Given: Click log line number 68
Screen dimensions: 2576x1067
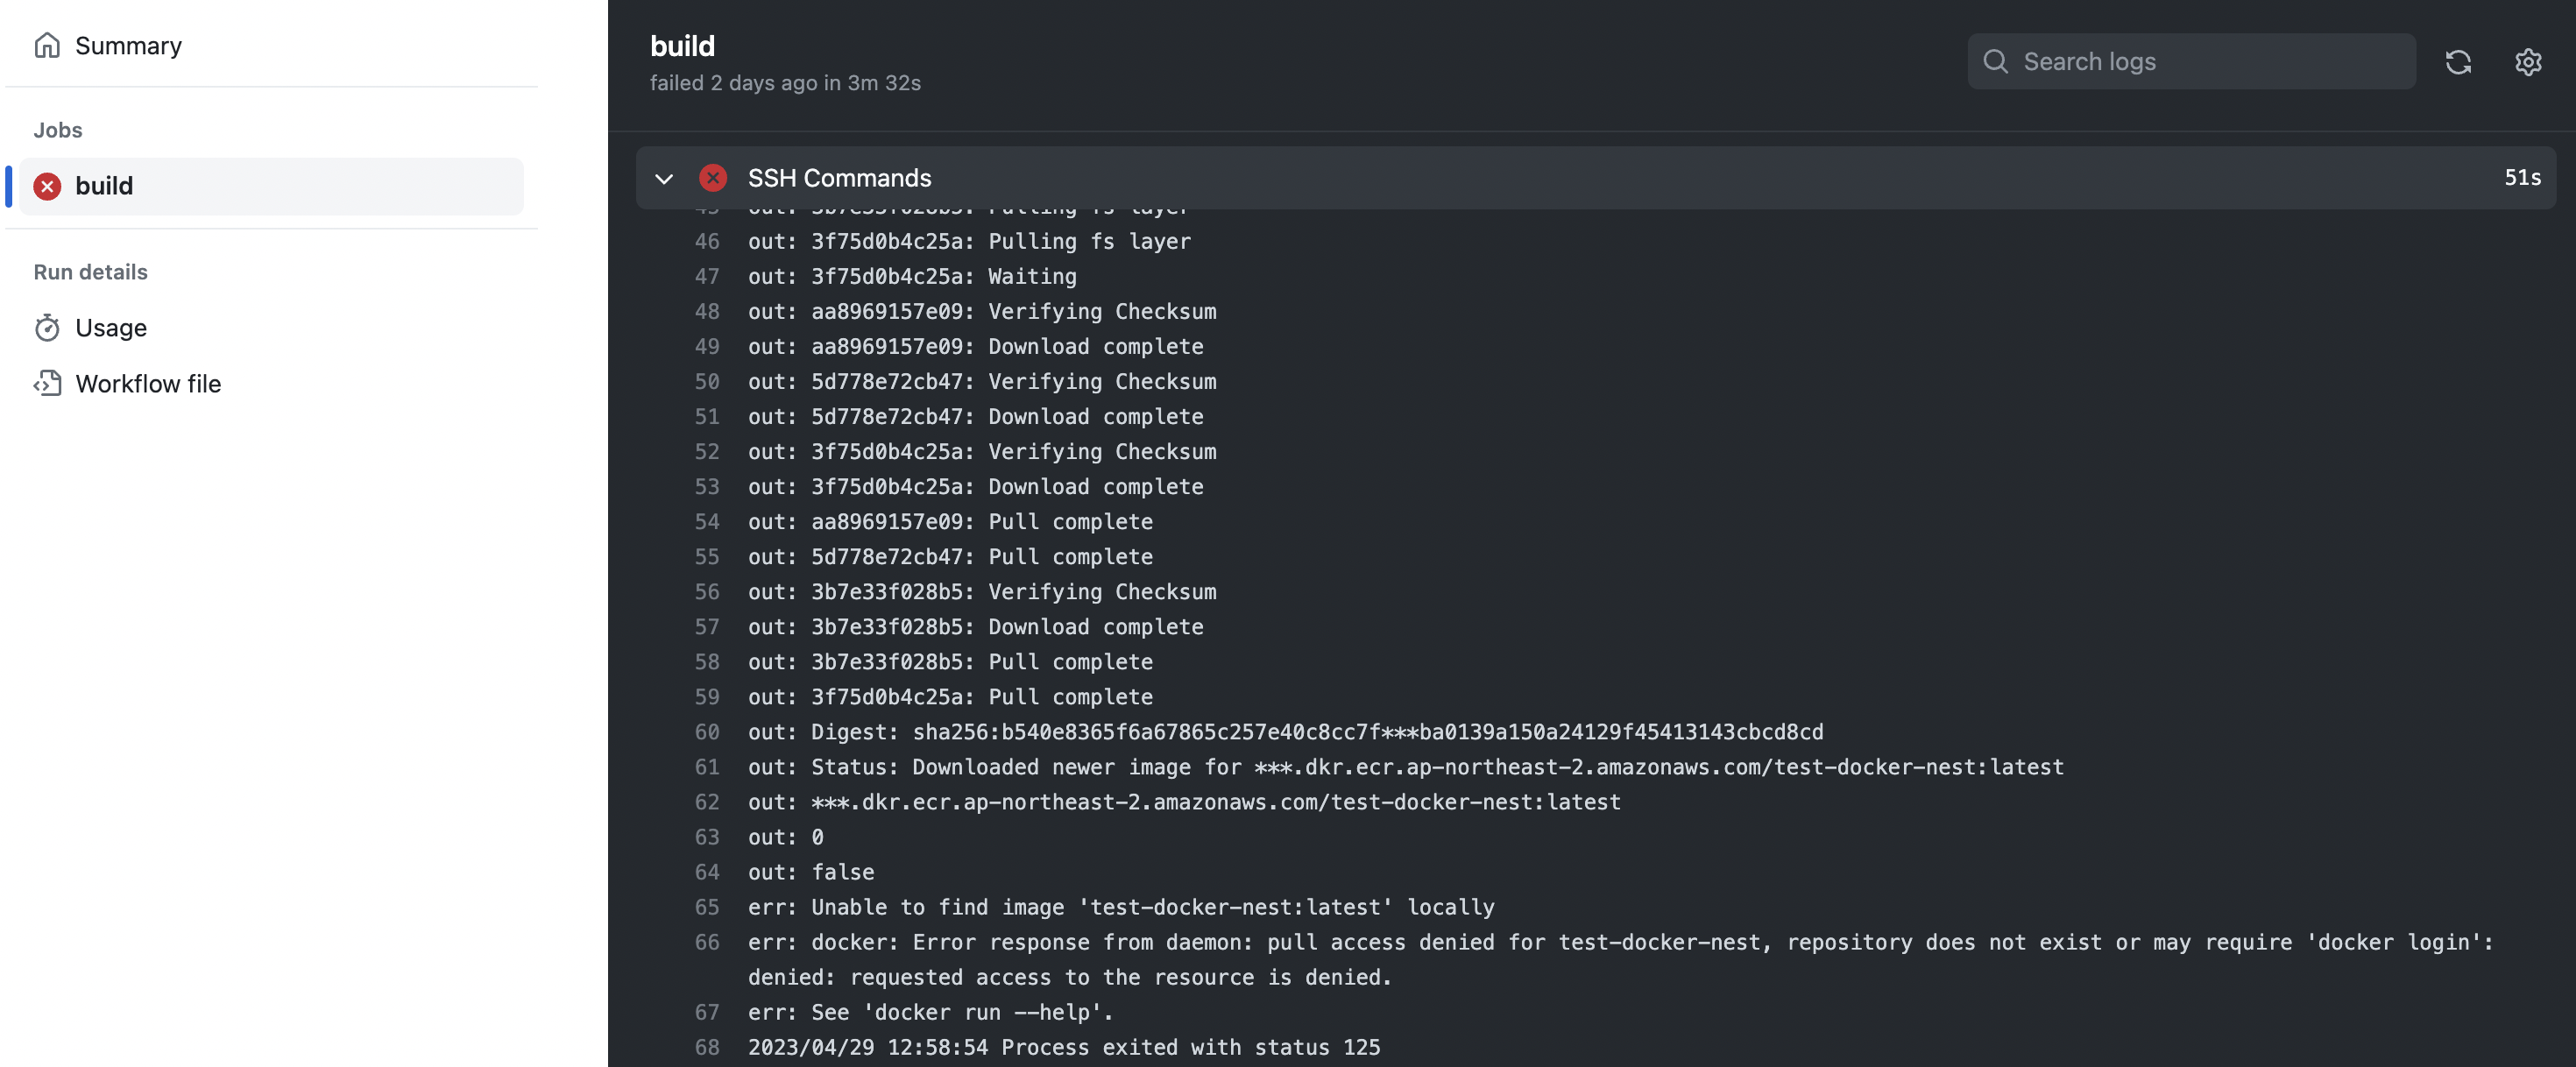Looking at the screenshot, I should pyautogui.click(x=707, y=1047).
